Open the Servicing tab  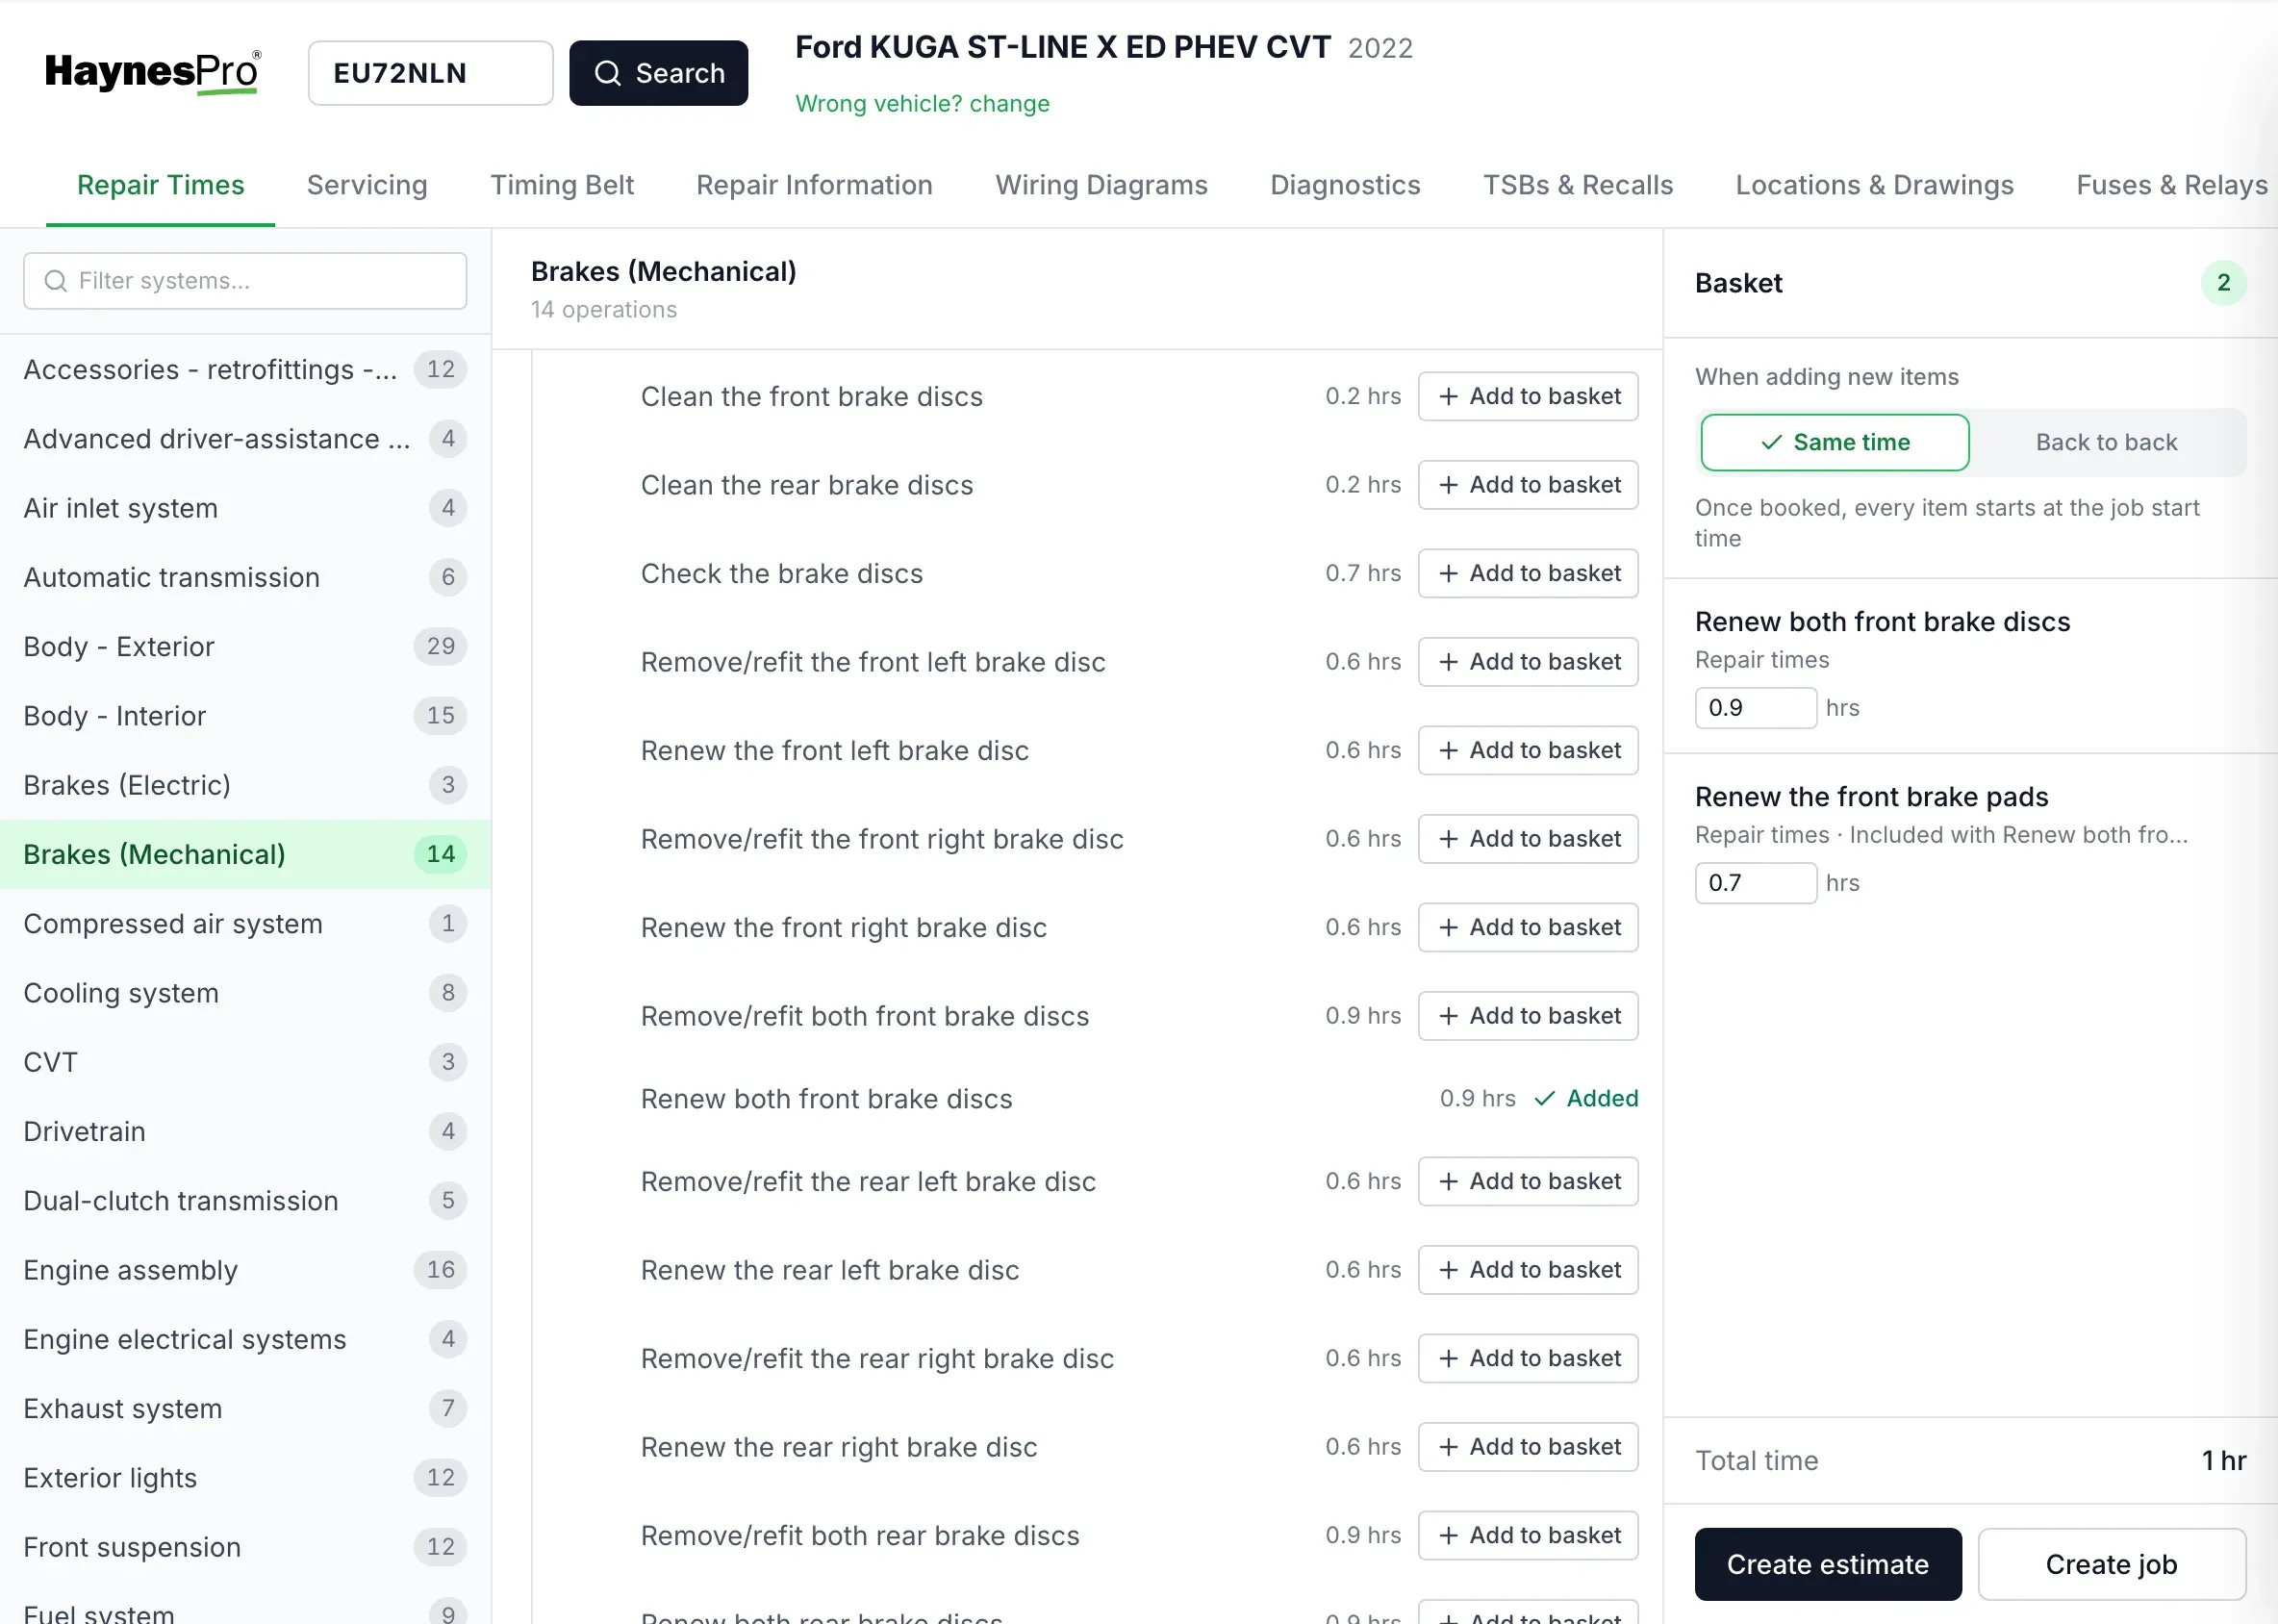tap(367, 185)
